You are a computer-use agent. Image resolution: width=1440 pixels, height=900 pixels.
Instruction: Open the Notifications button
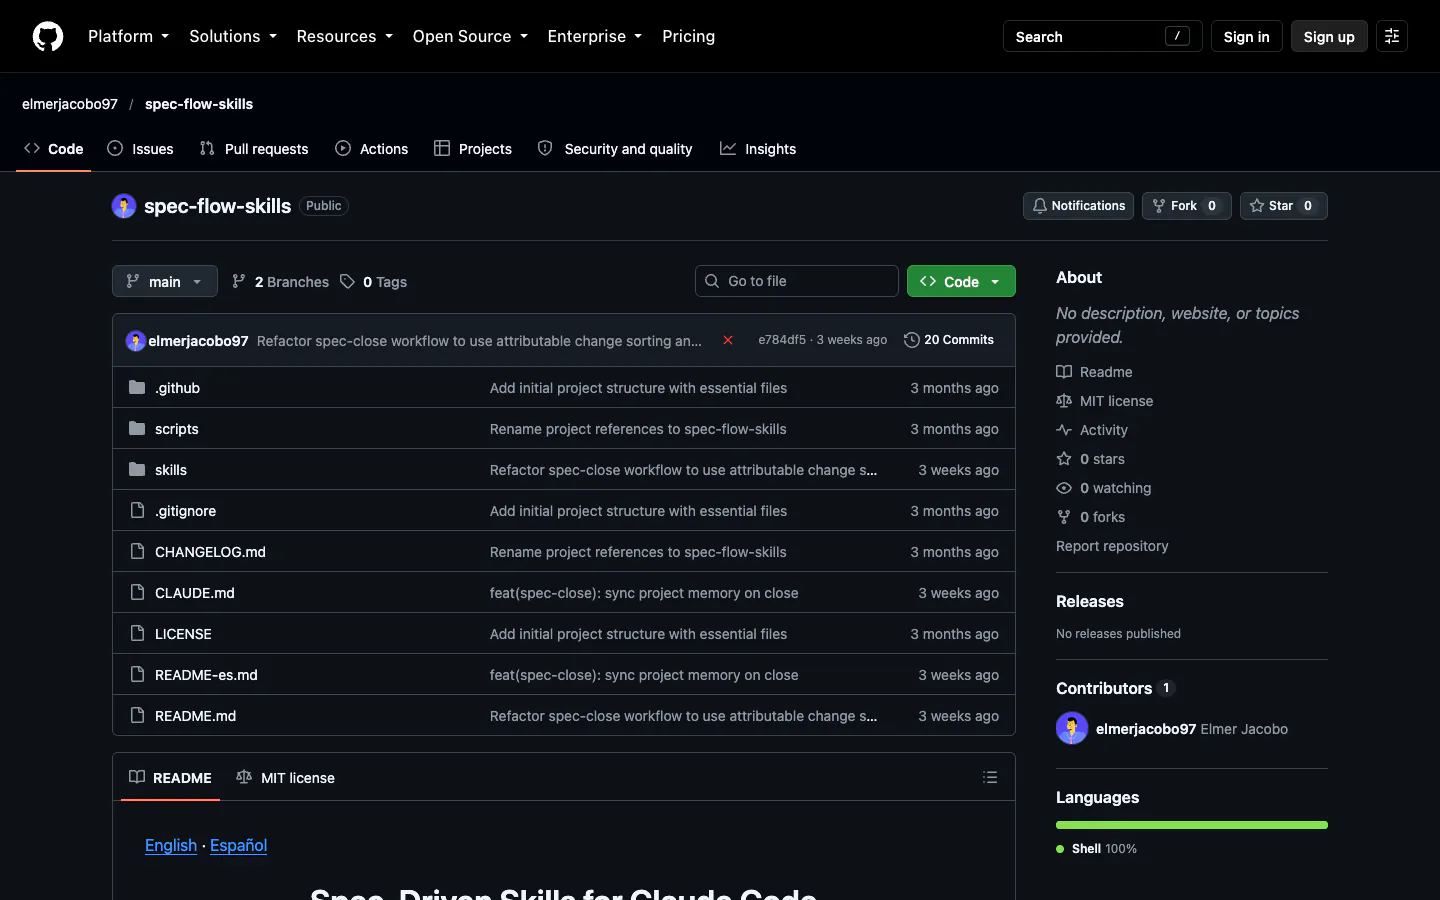pyautogui.click(x=1078, y=206)
